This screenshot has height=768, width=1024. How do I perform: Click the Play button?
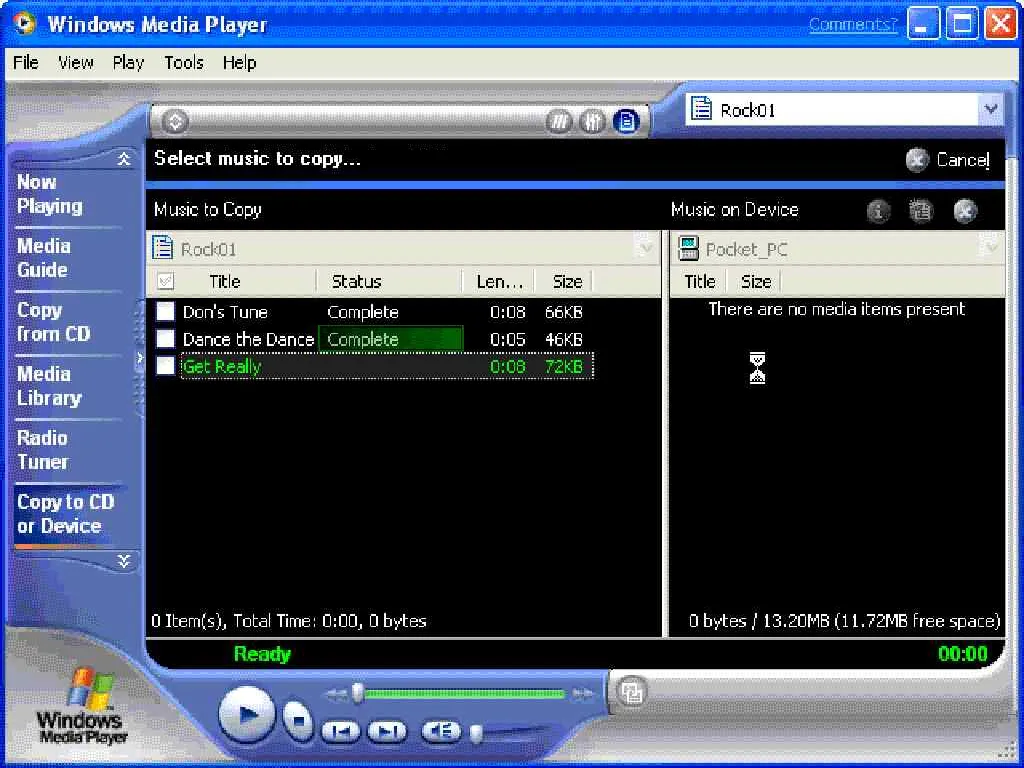[246, 714]
